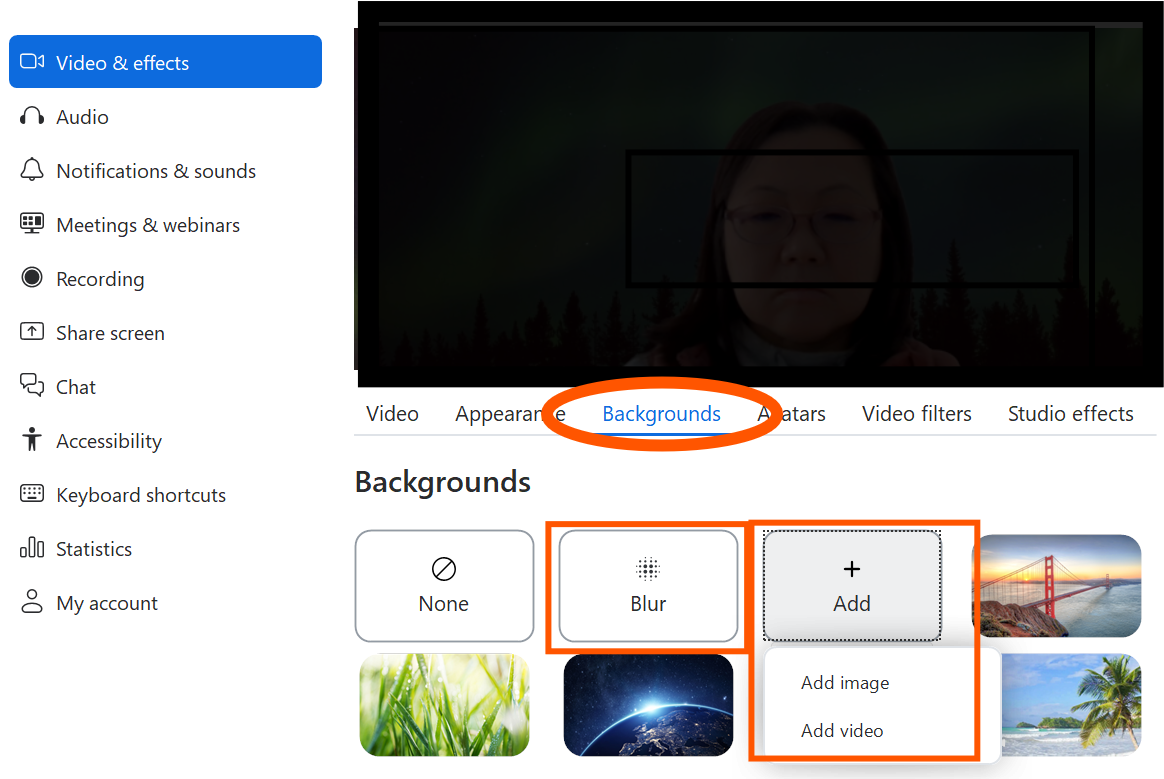Select the Earth from space background
Screen dimensions: 1164x779
[648, 705]
